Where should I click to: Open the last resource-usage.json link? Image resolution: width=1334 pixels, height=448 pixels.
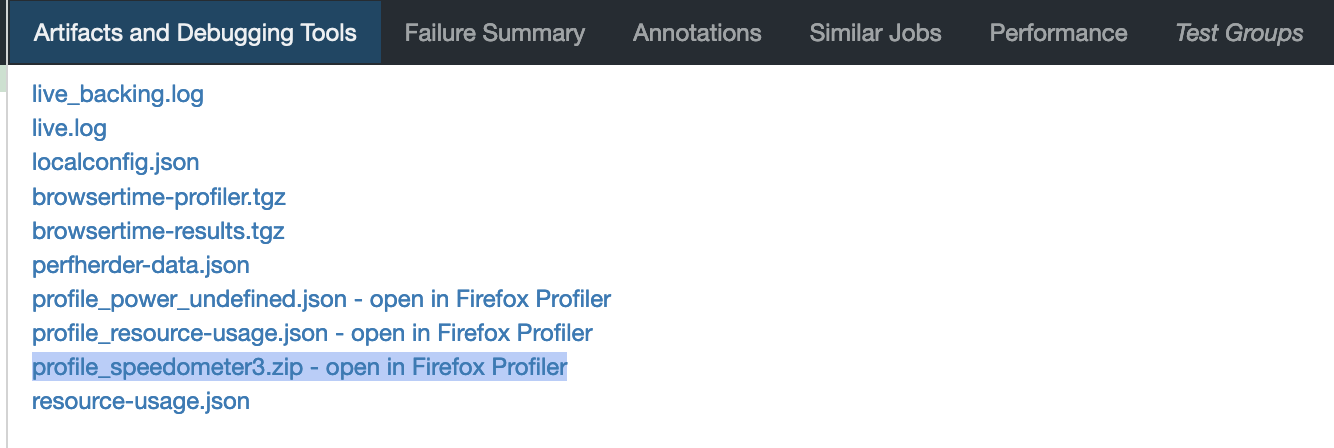140,401
